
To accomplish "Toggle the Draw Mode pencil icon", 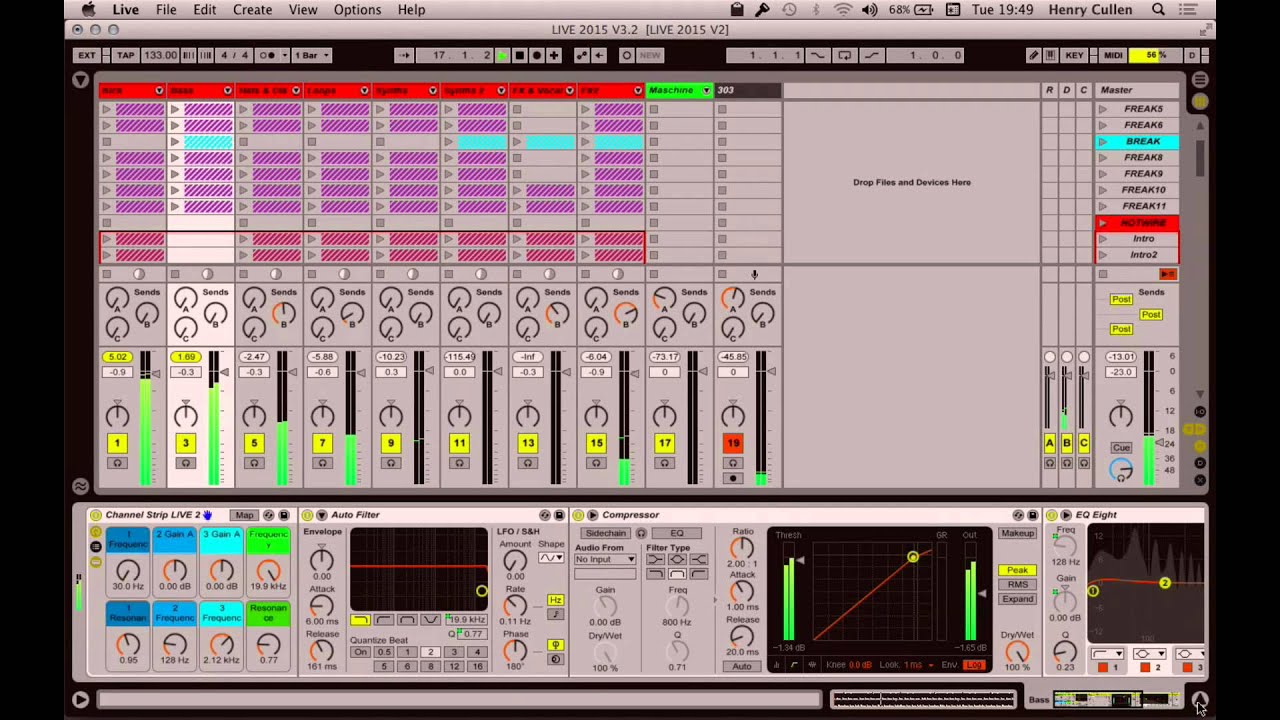I will [x=1034, y=55].
